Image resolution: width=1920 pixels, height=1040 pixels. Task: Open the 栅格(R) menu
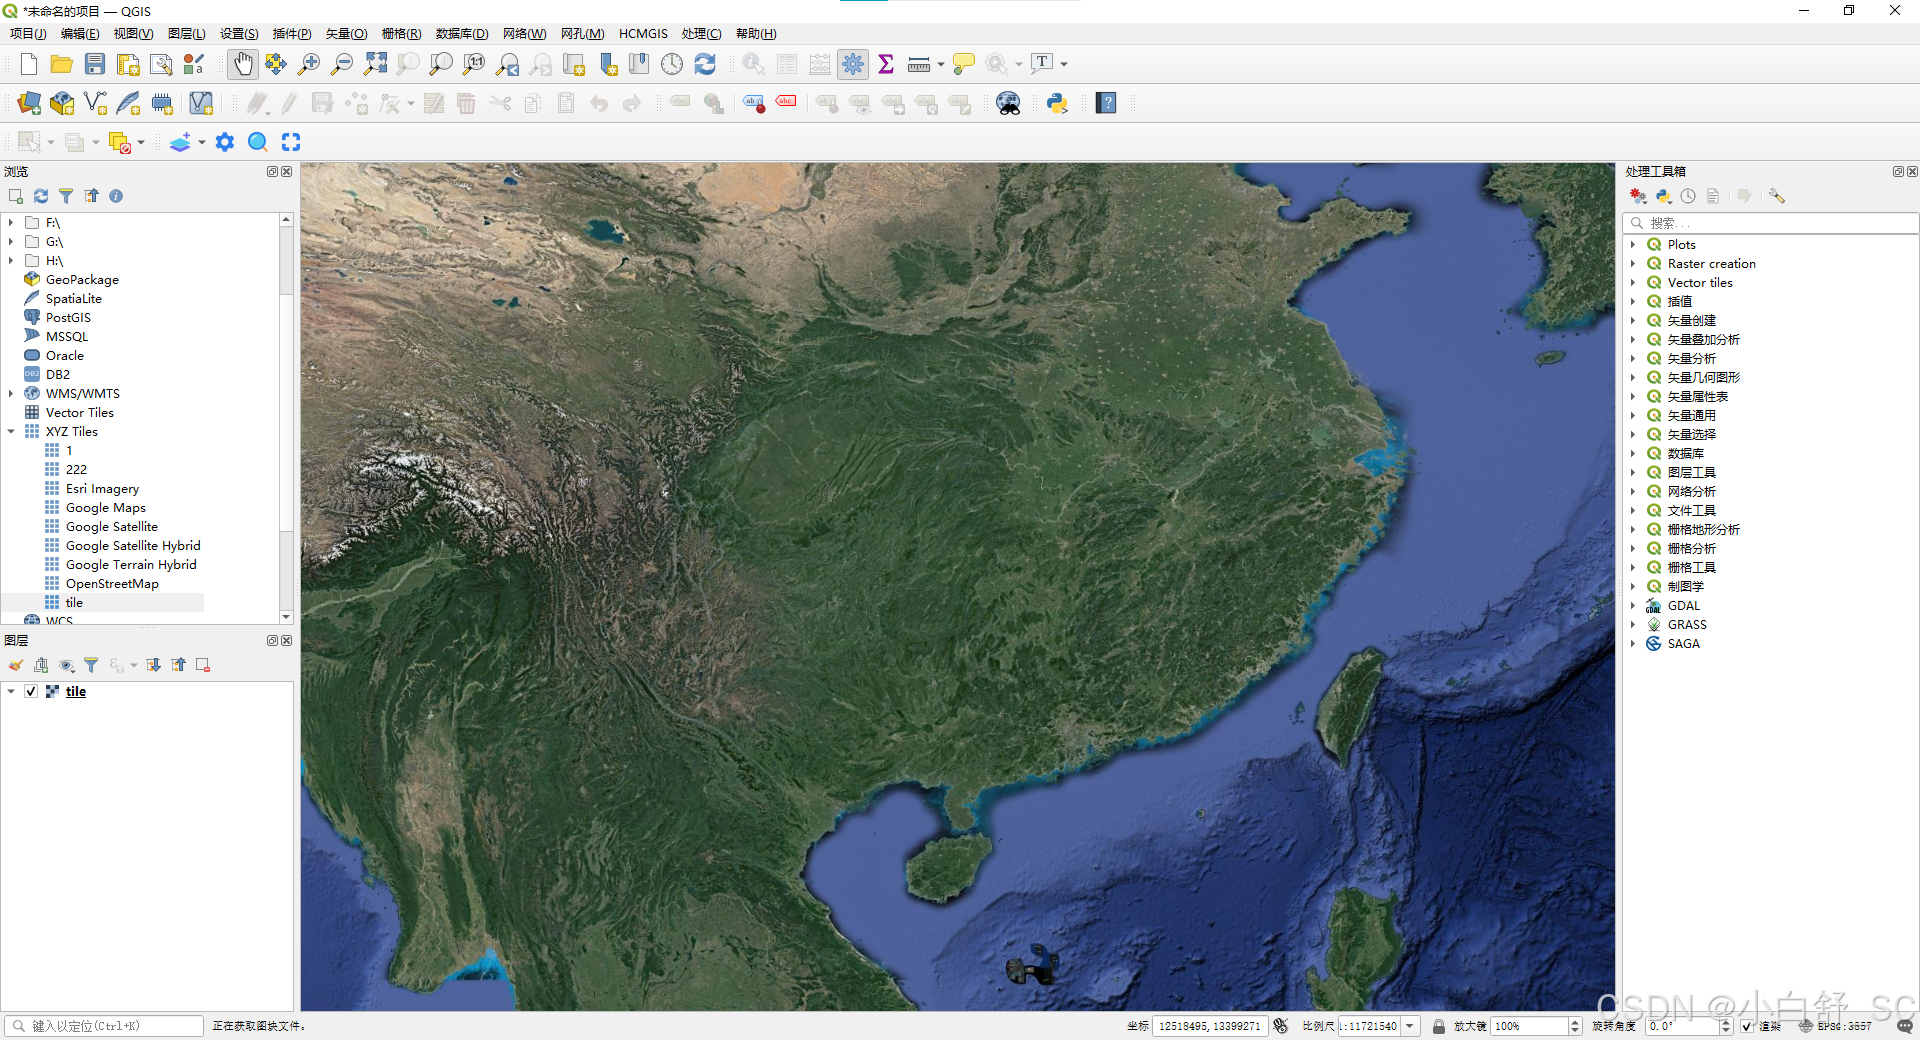[x=401, y=33]
